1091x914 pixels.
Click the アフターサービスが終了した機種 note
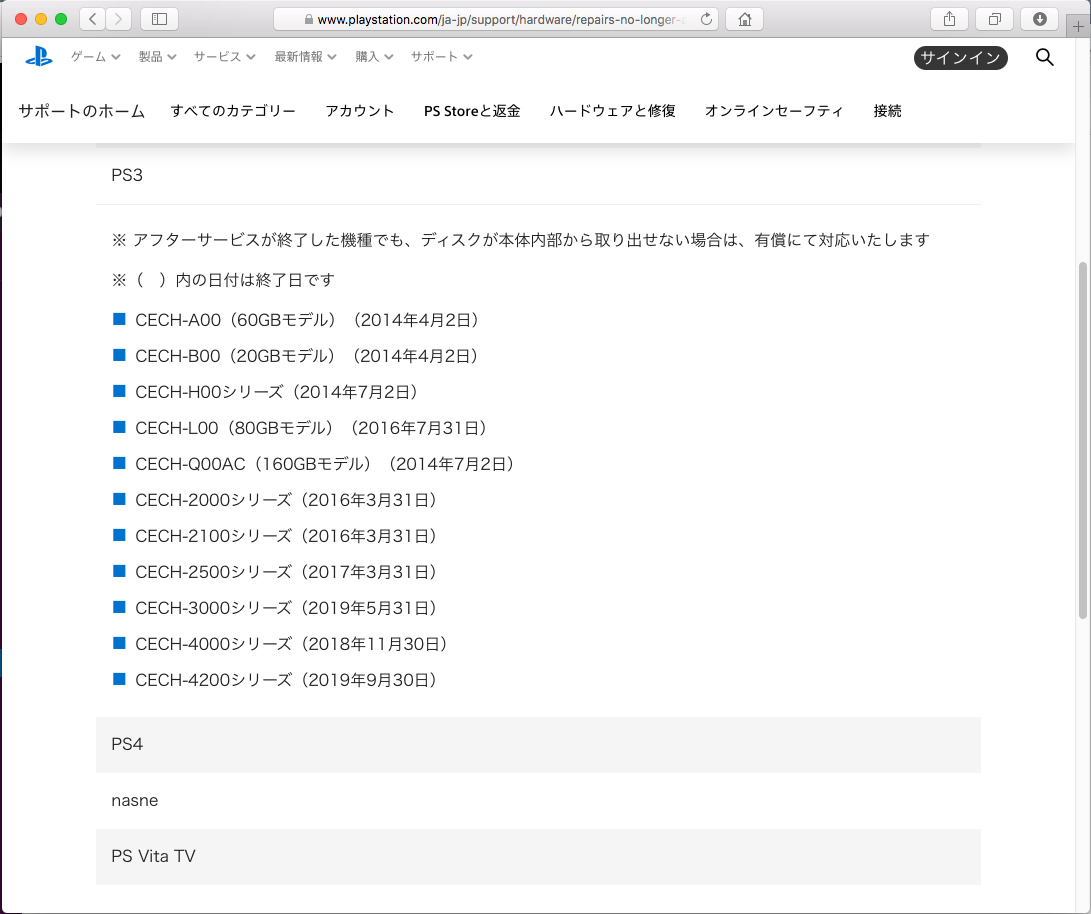point(520,241)
